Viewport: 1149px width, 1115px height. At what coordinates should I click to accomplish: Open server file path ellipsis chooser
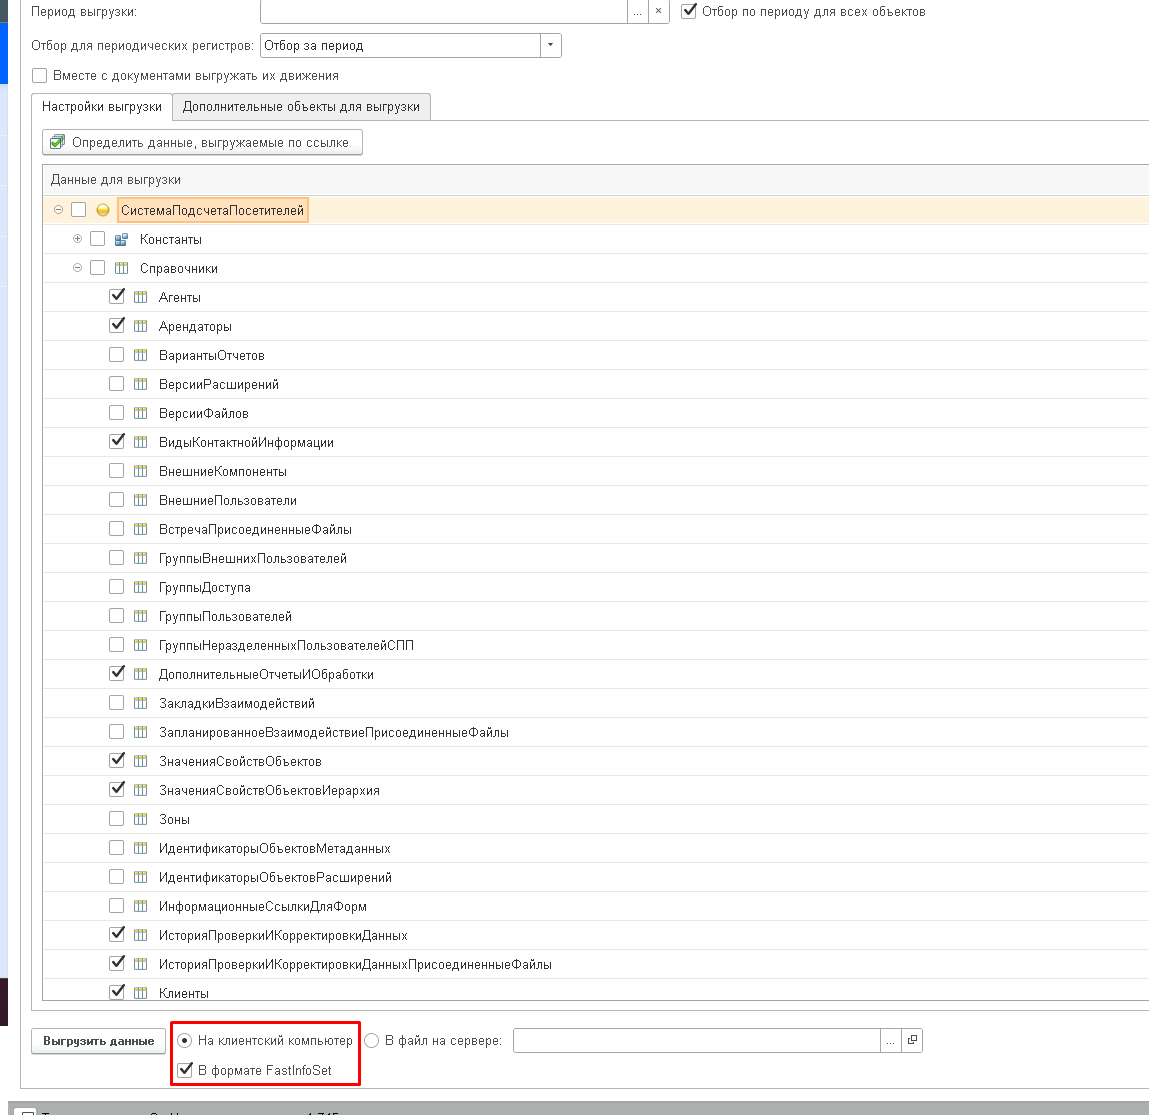point(890,1040)
